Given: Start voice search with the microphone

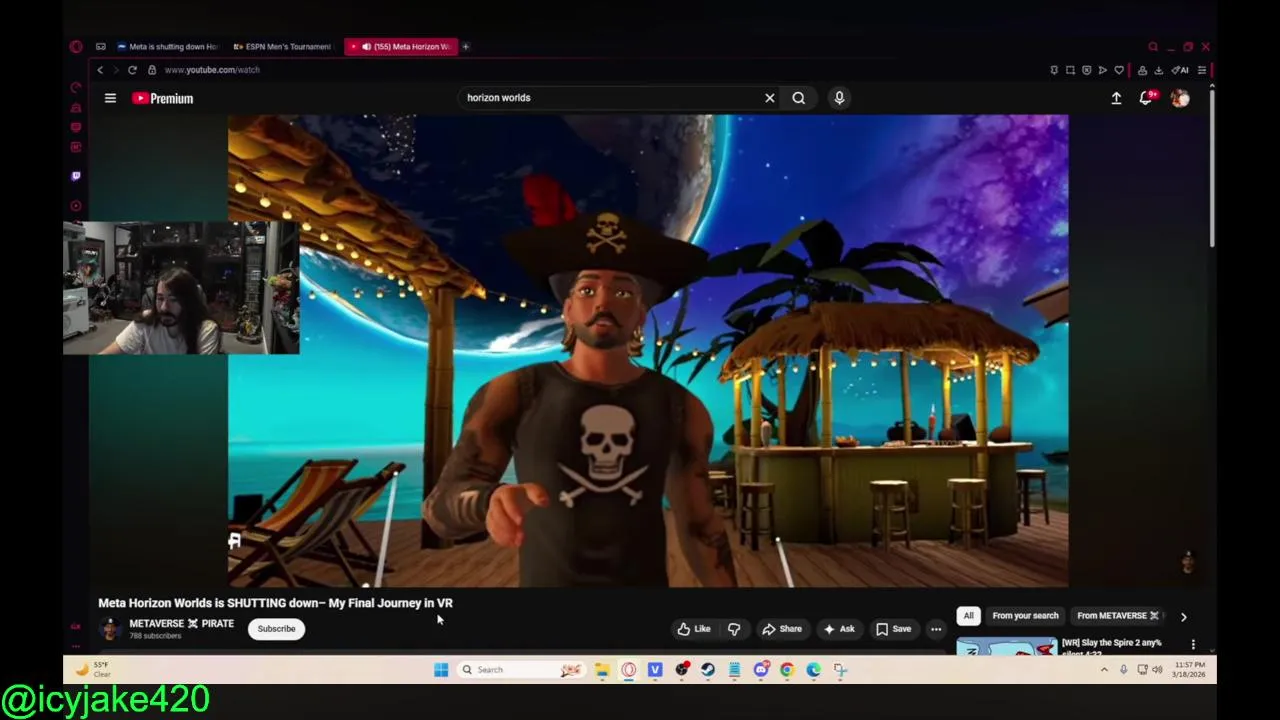Looking at the screenshot, I should [x=839, y=98].
